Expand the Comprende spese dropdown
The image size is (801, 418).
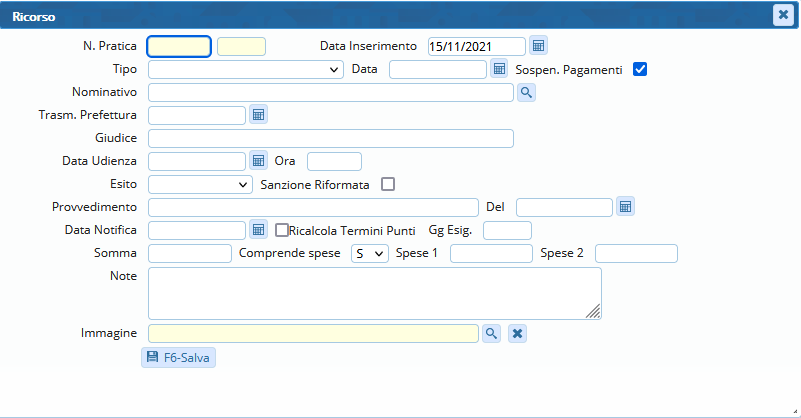click(x=370, y=254)
